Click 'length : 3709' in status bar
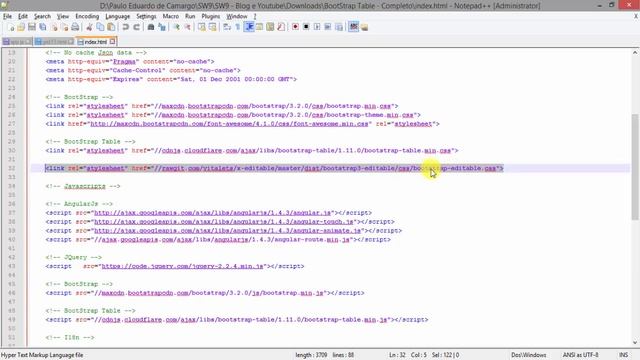The image size is (640, 360). coord(311,355)
